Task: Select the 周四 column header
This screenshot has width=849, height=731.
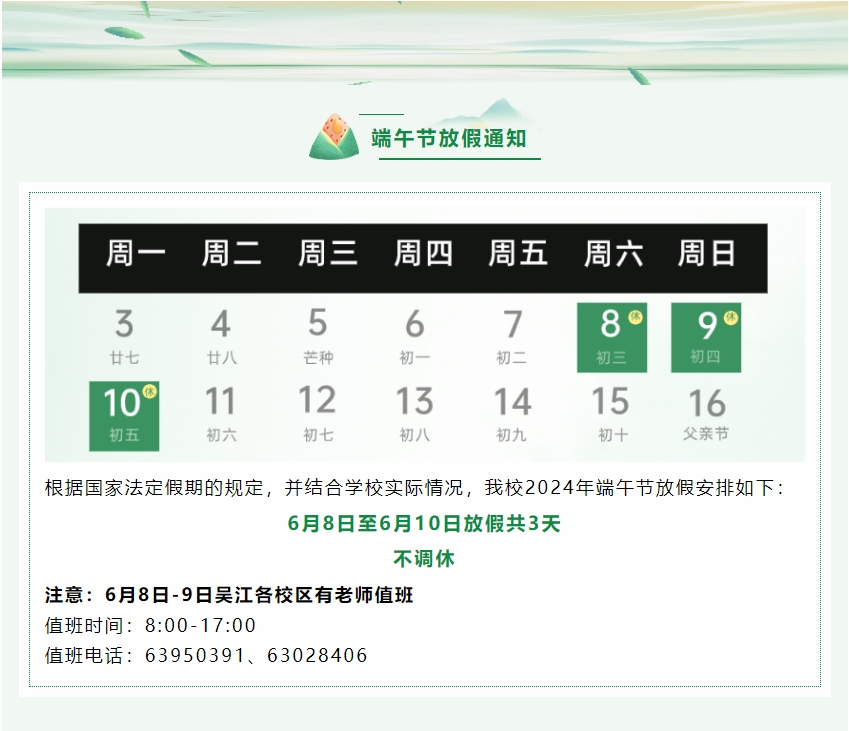Action: [x=423, y=253]
